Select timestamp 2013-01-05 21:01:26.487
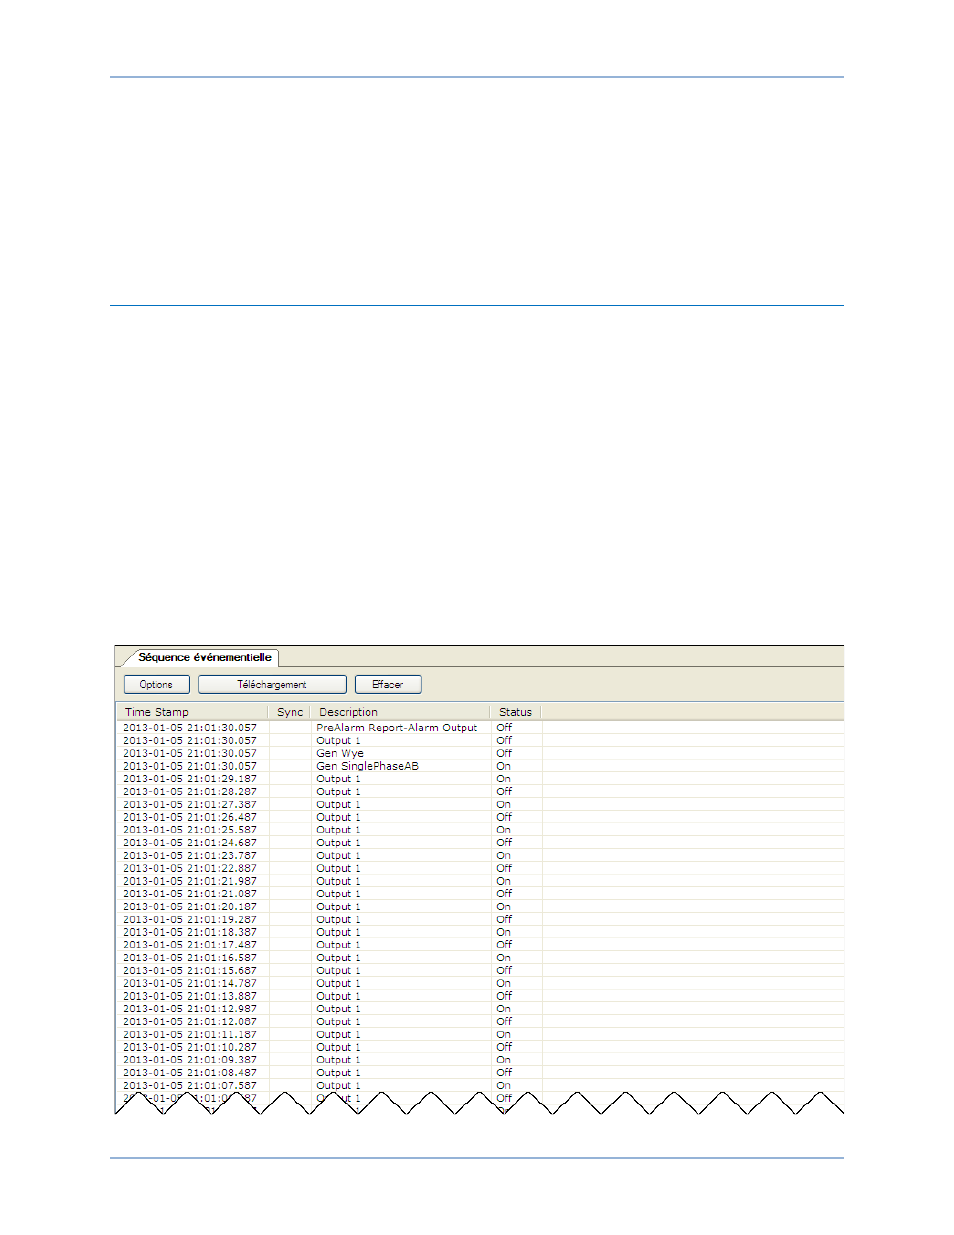This screenshot has height=1235, width=954. 190,817
